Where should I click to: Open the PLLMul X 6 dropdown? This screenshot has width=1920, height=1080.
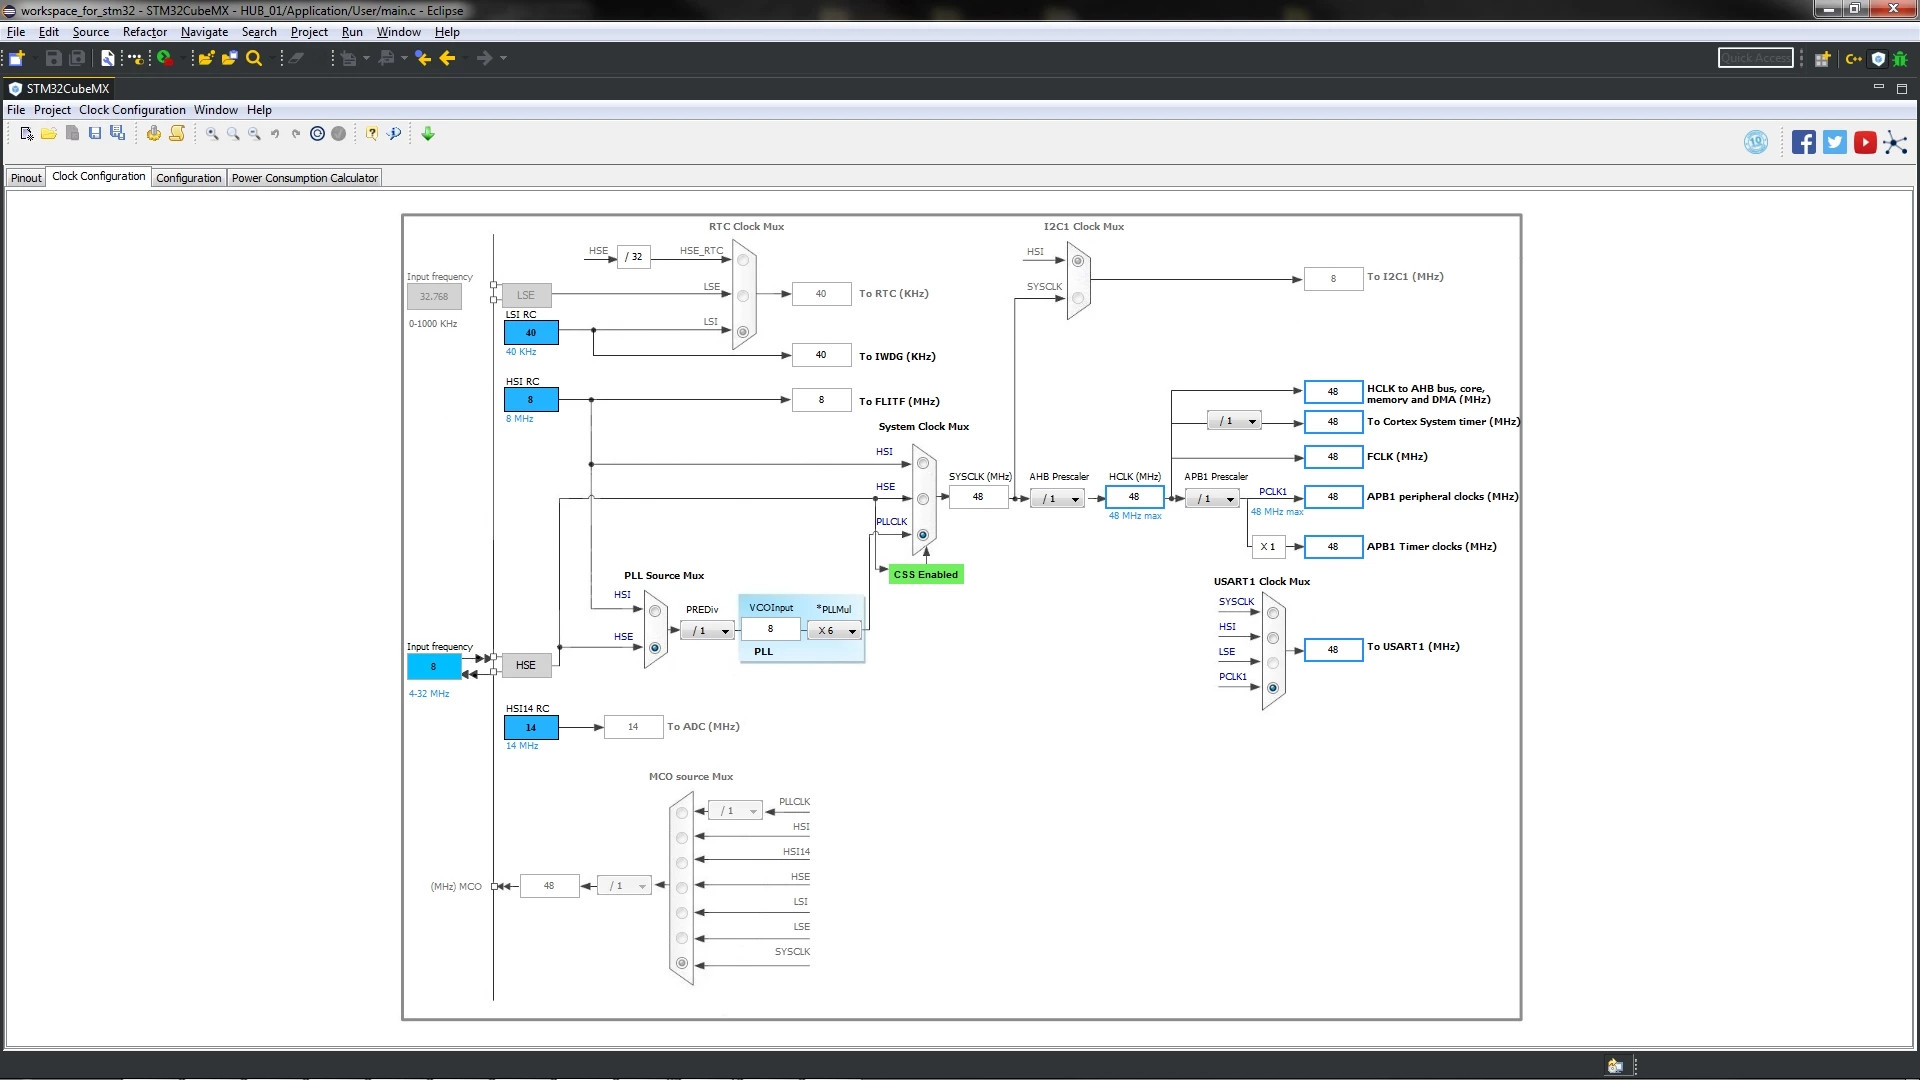point(835,631)
